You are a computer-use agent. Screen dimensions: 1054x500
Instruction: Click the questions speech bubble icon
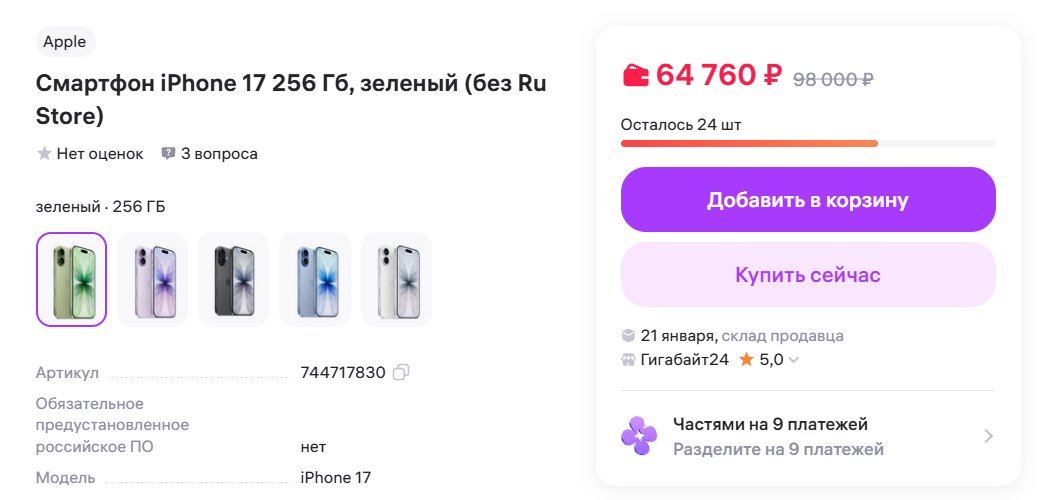point(168,154)
